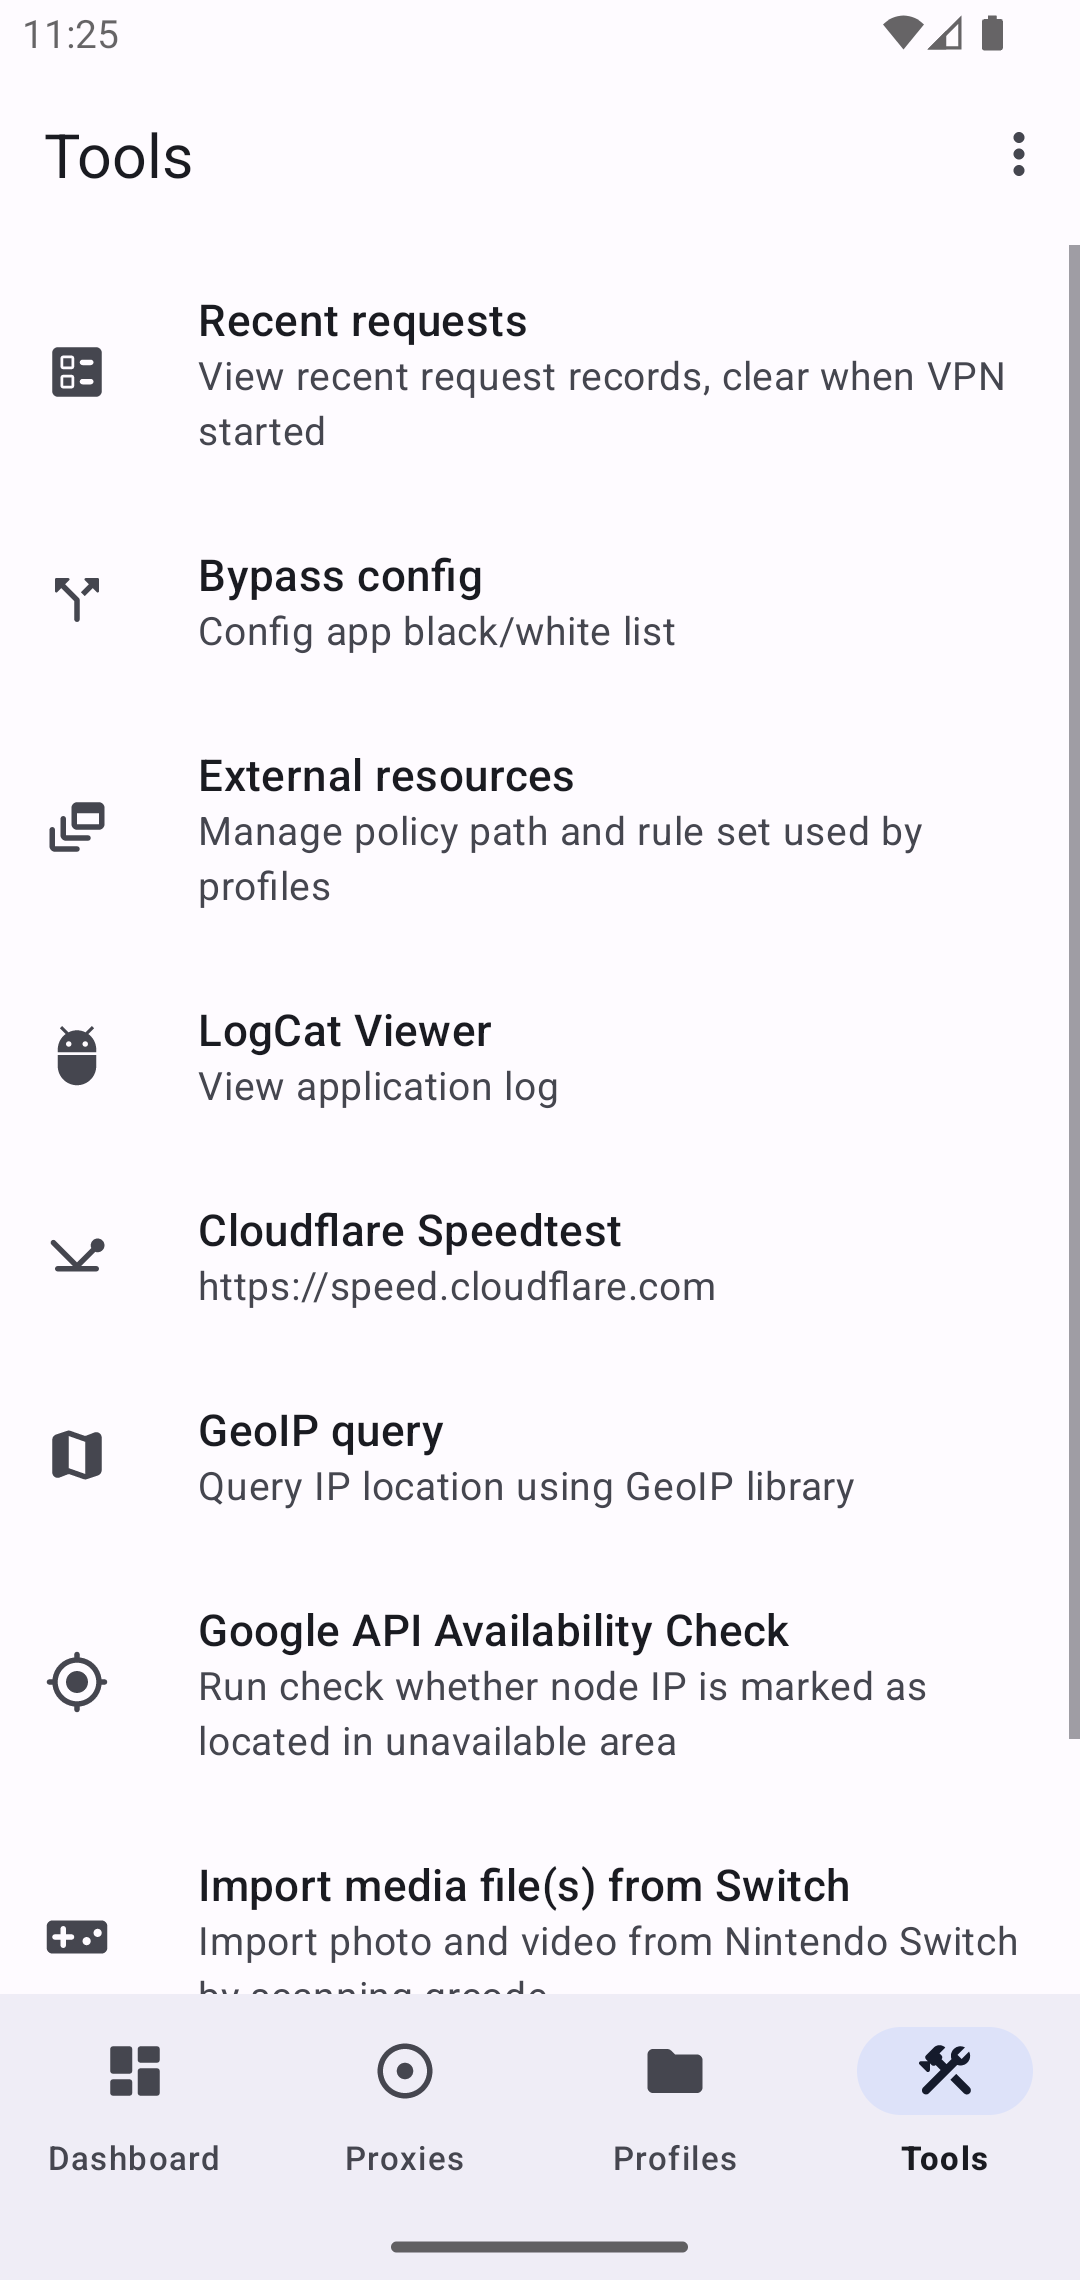
Task: Tap the LogCat Viewer android icon
Action: [x=77, y=1056]
